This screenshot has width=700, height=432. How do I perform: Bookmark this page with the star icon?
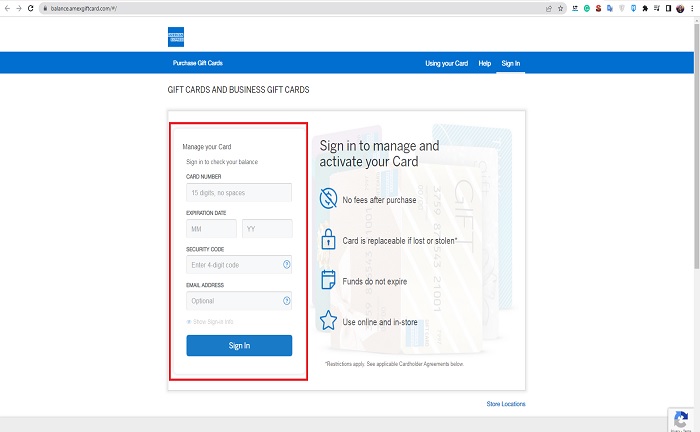click(560, 8)
